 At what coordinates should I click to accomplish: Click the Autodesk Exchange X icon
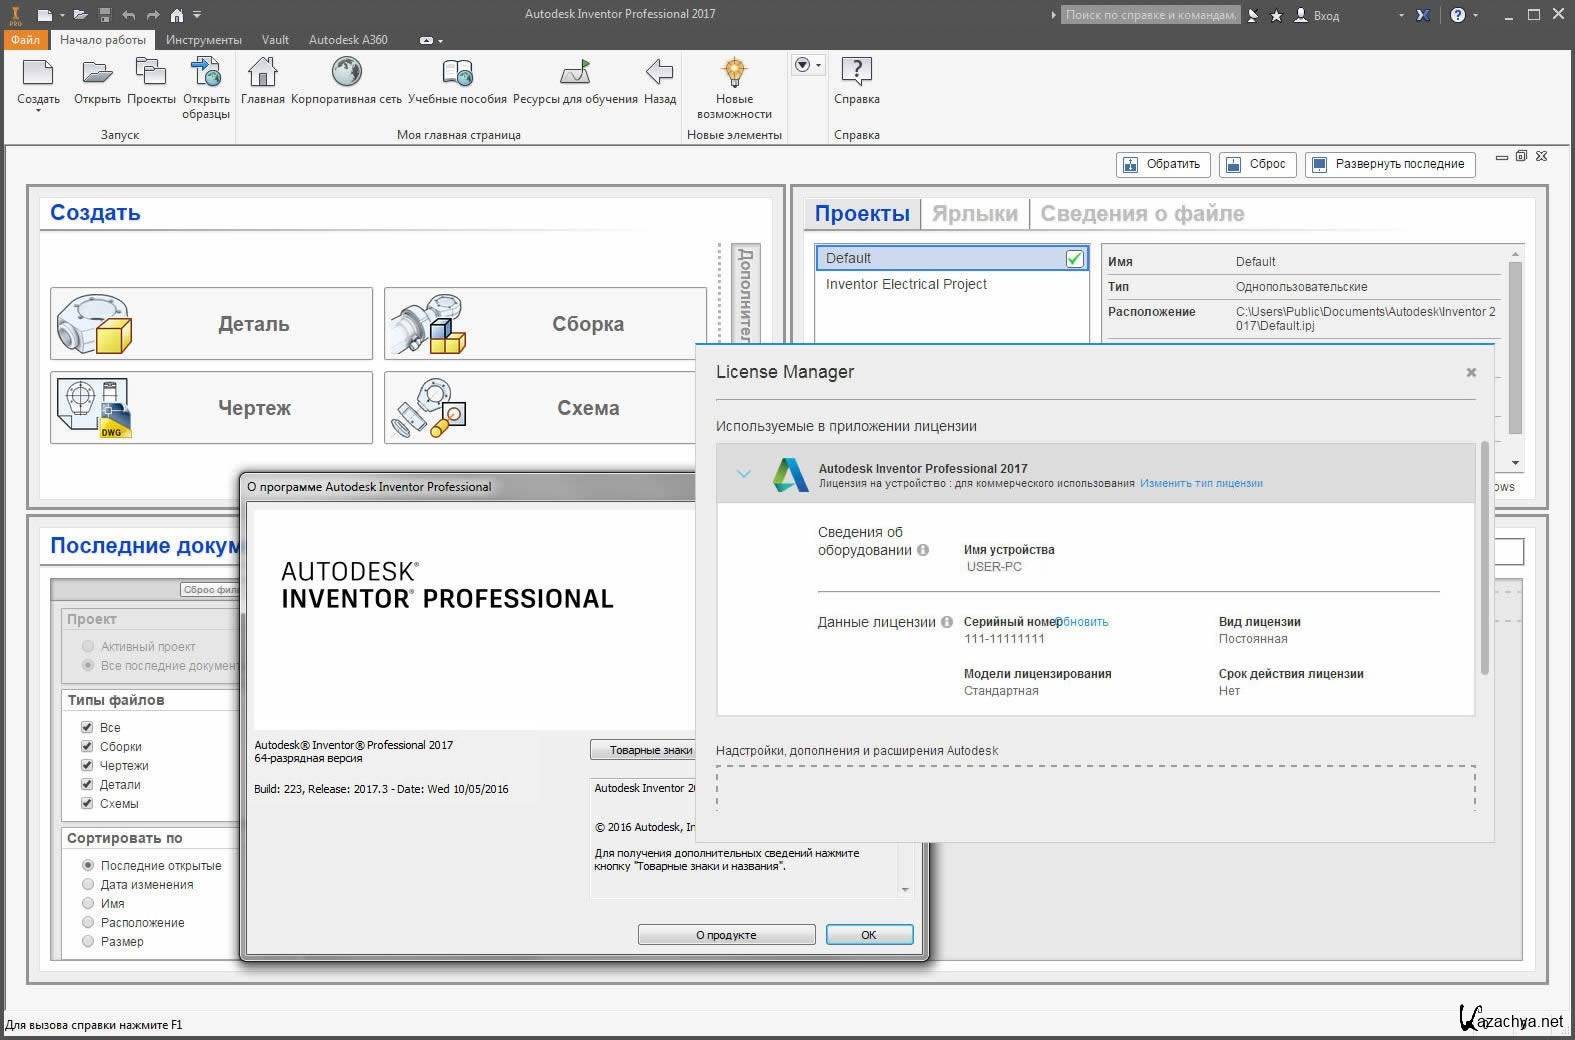(1424, 15)
